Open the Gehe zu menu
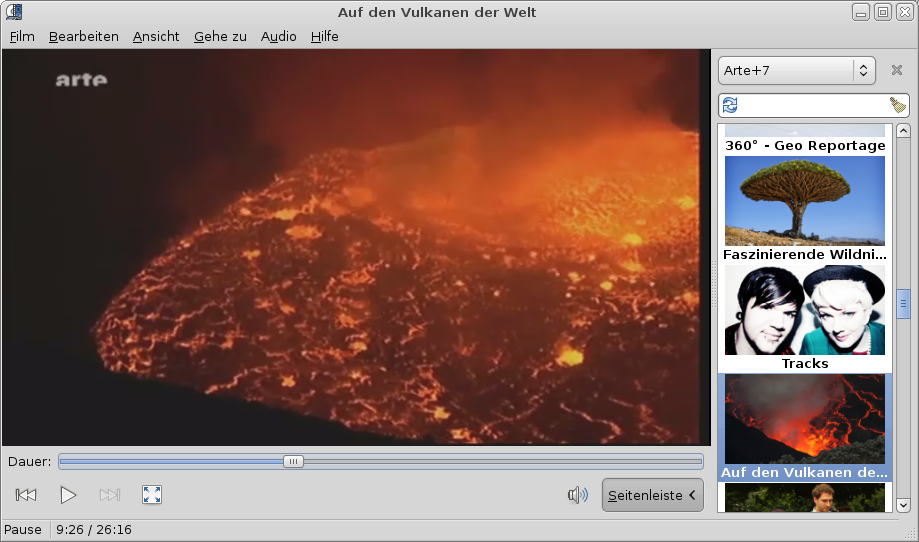The image size is (919, 542). pyautogui.click(x=220, y=36)
